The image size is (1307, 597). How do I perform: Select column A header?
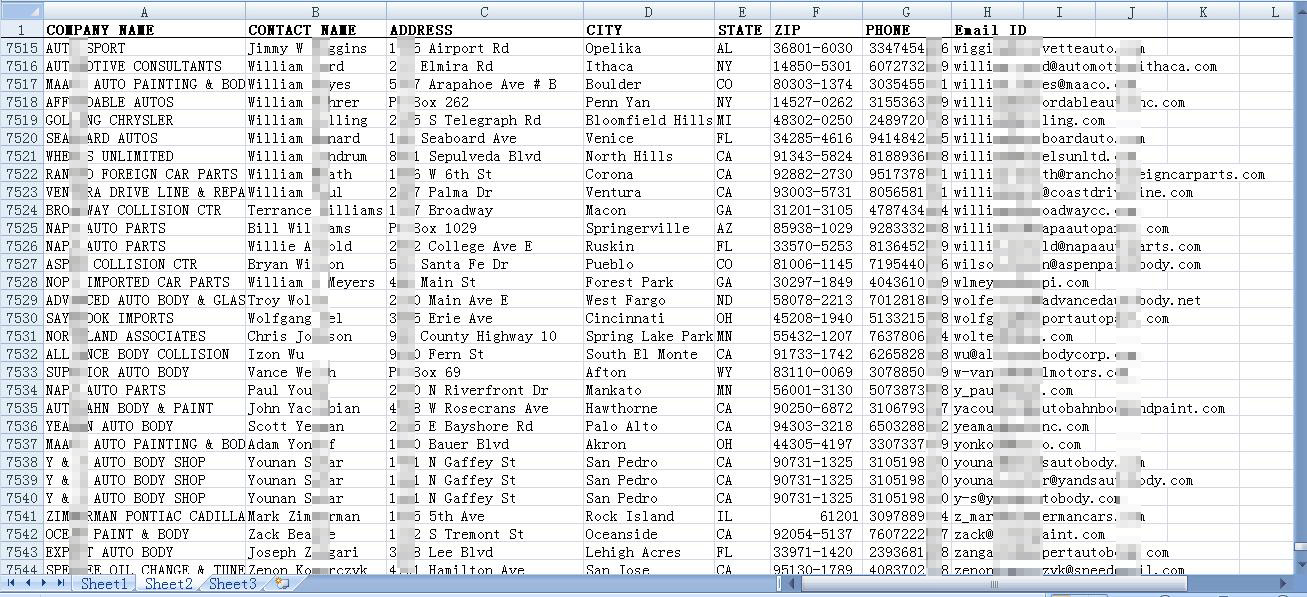tap(144, 12)
